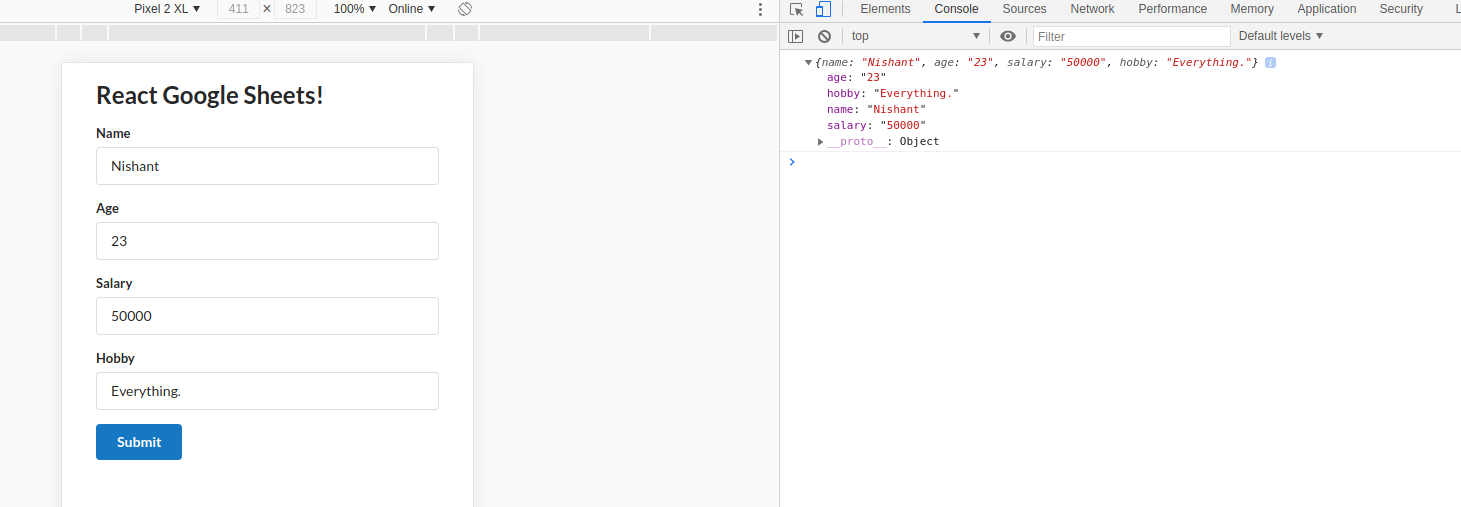This screenshot has height=507, width=1461.
Task: Activate the inspect element picker icon
Action: pos(796,9)
